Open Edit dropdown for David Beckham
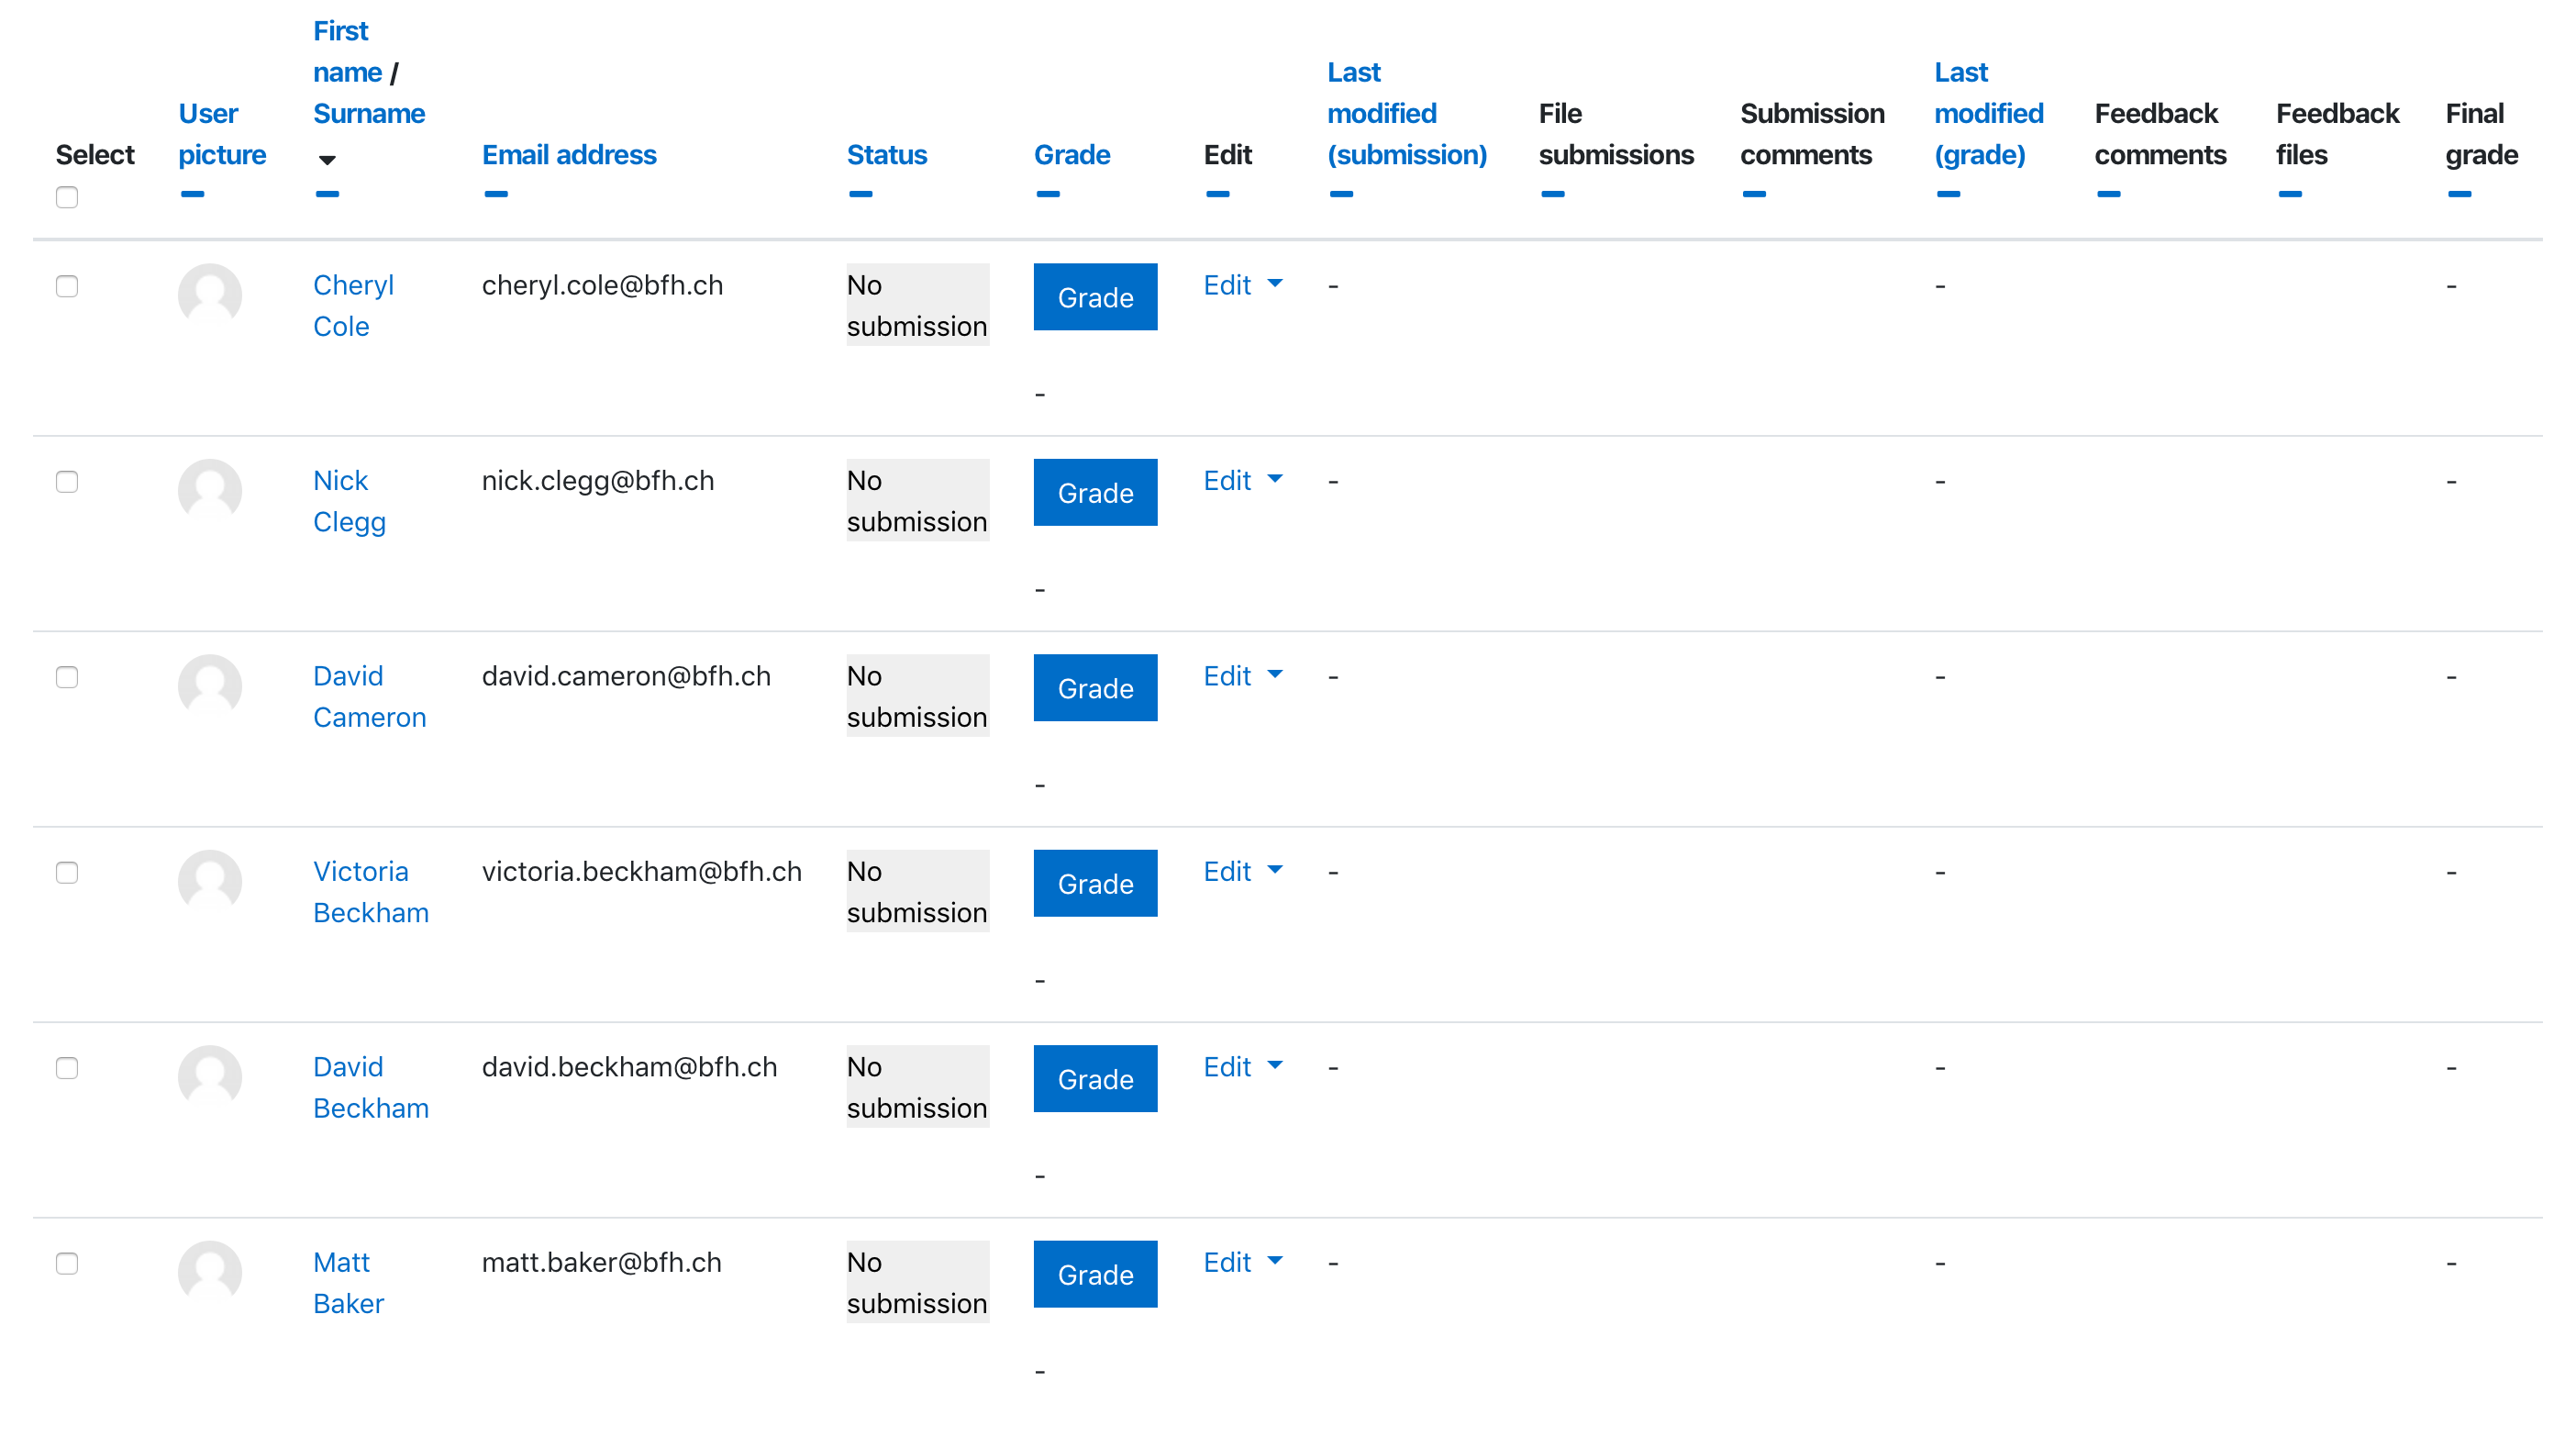This screenshot has width=2576, height=1437. pyautogui.click(x=1244, y=1067)
